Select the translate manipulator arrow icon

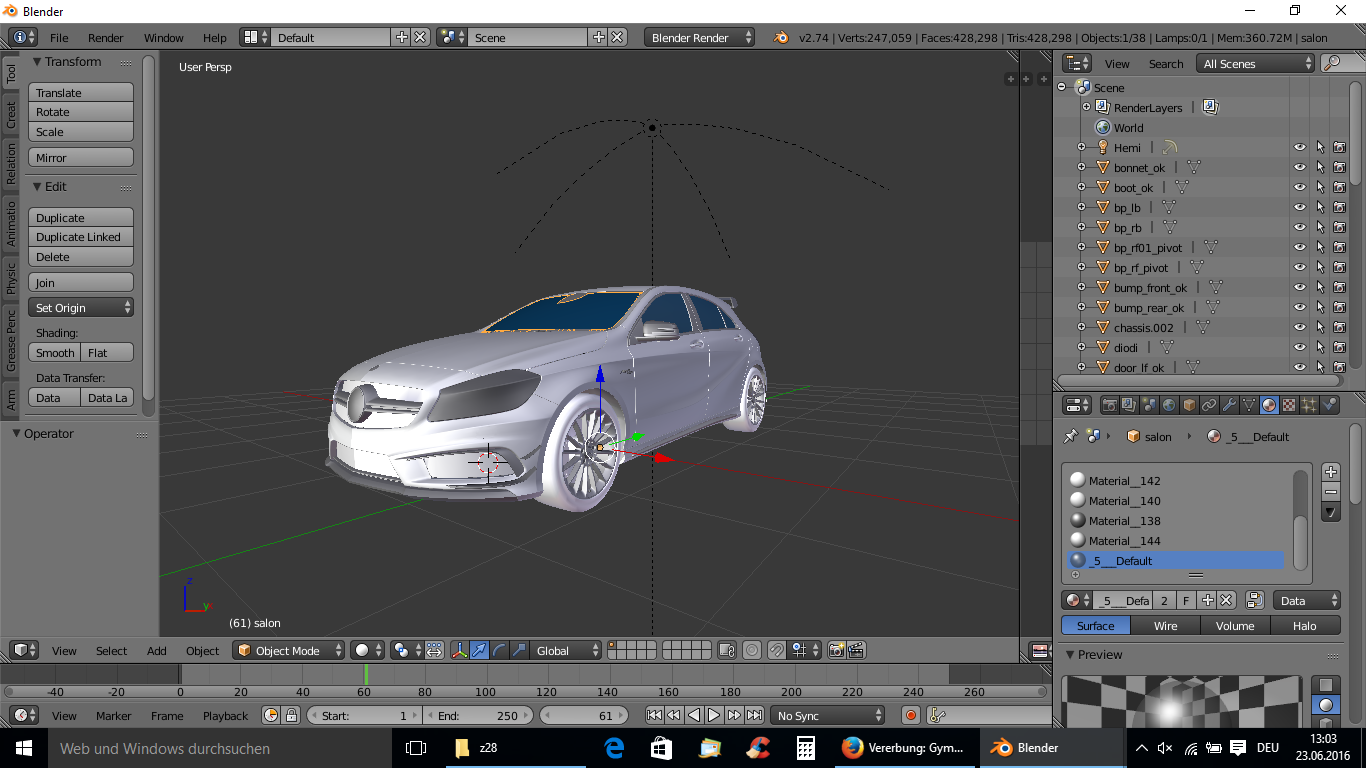[479, 650]
